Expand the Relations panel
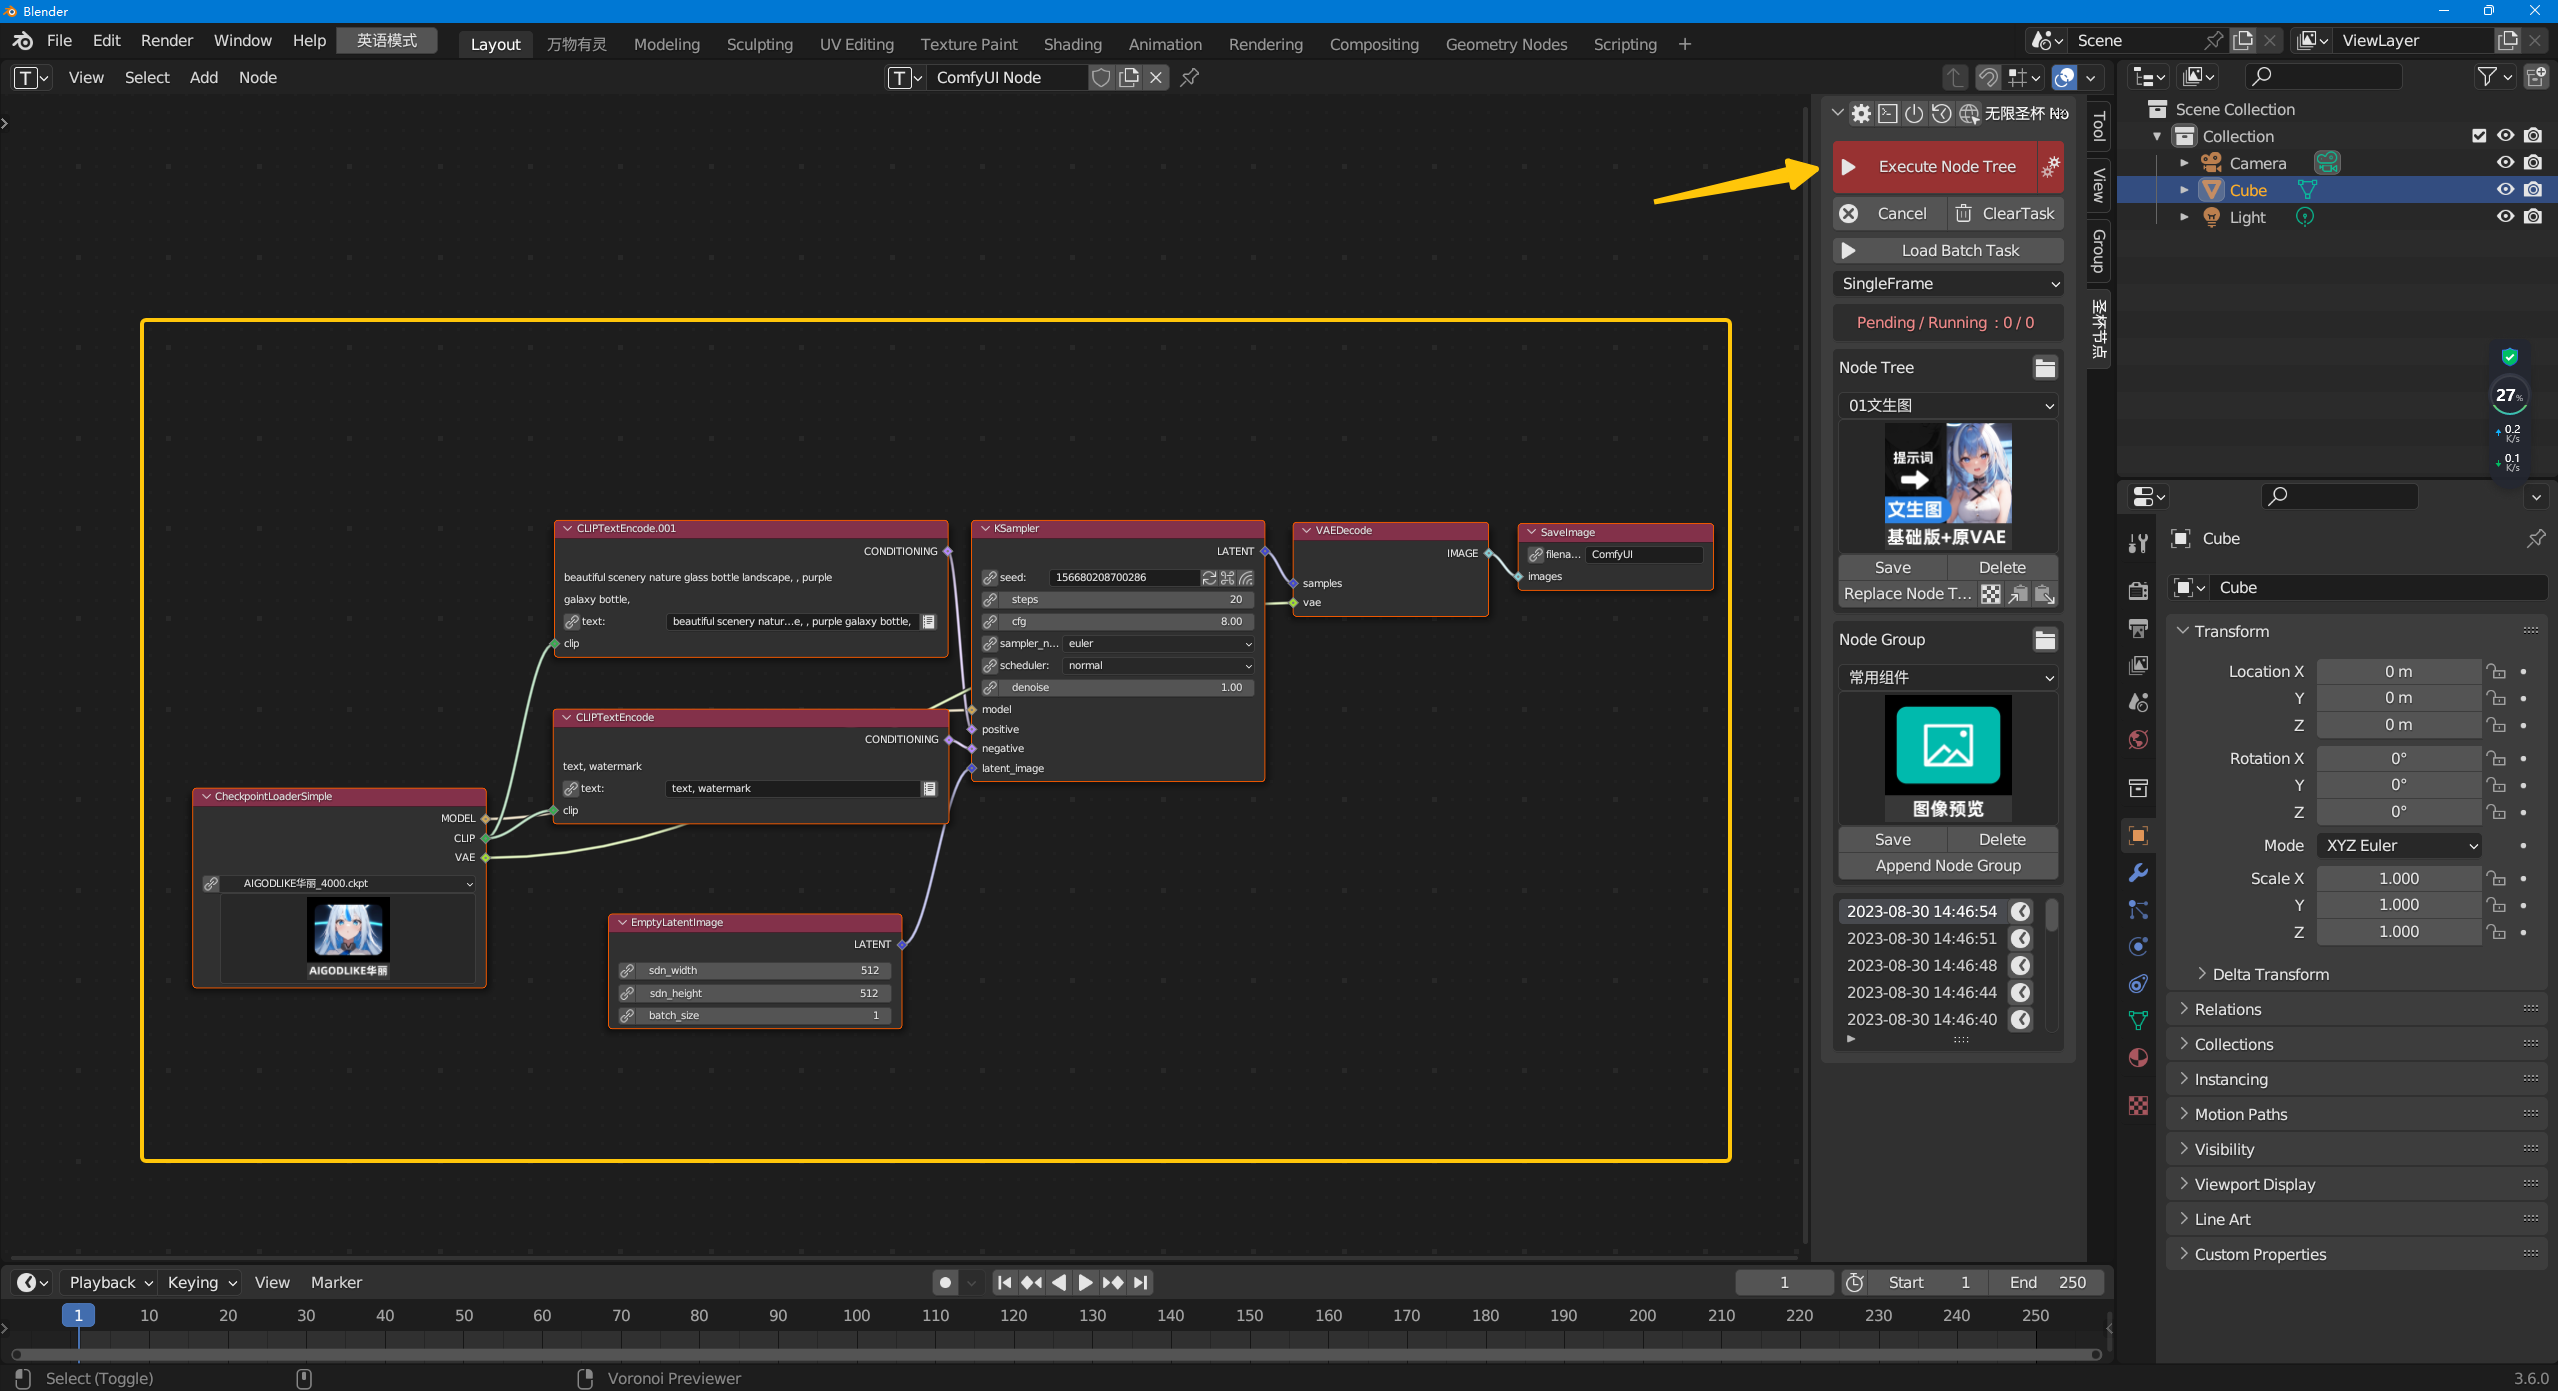Image resolution: width=2558 pixels, height=1391 pixels. pyautogui.click(x=2228, y=1009)
